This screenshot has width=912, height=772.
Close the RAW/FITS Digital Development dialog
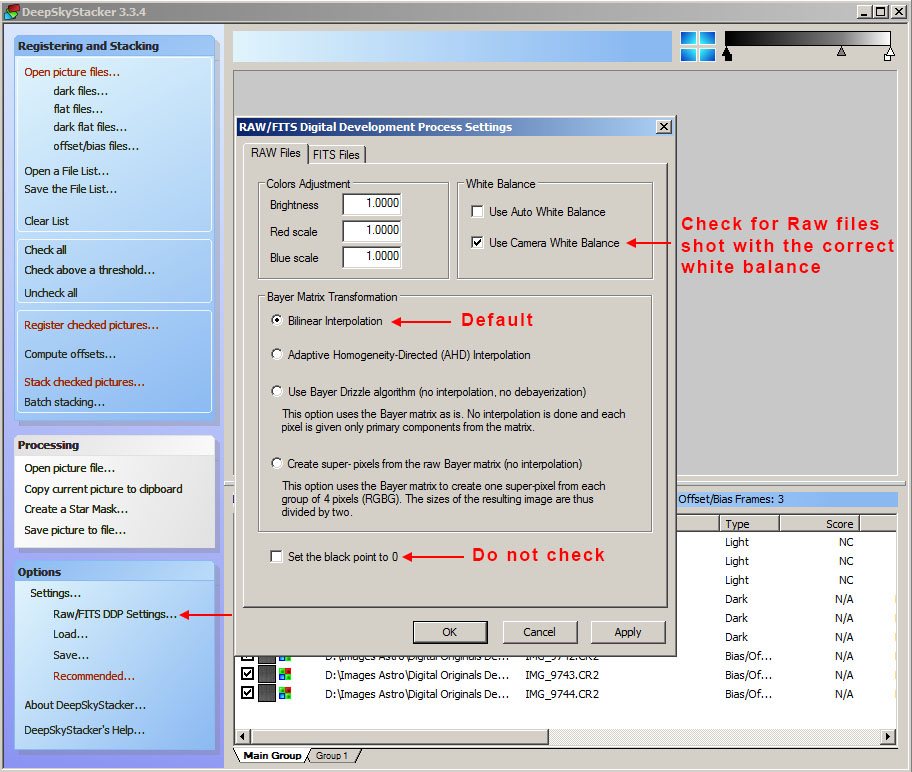coord(664,127)
